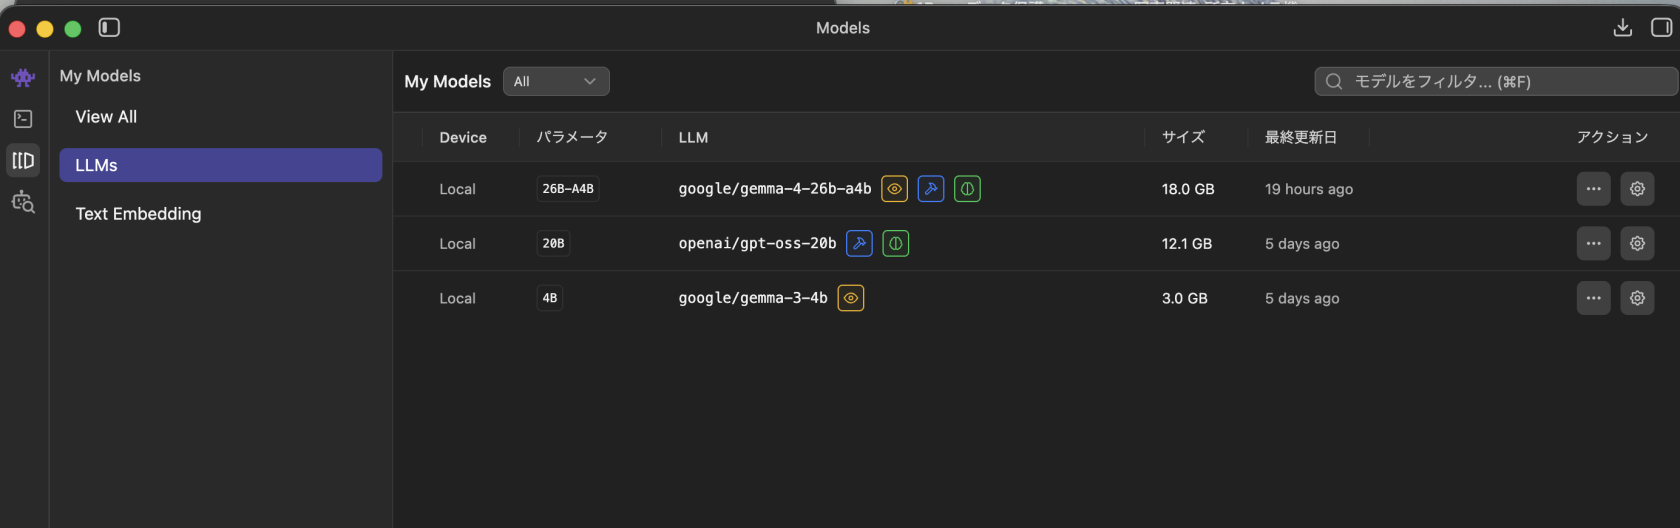This screenshot has height=528, width=1680.
Task: Open settings gear for gemma-3-4b
Action: coord(1637,298)
